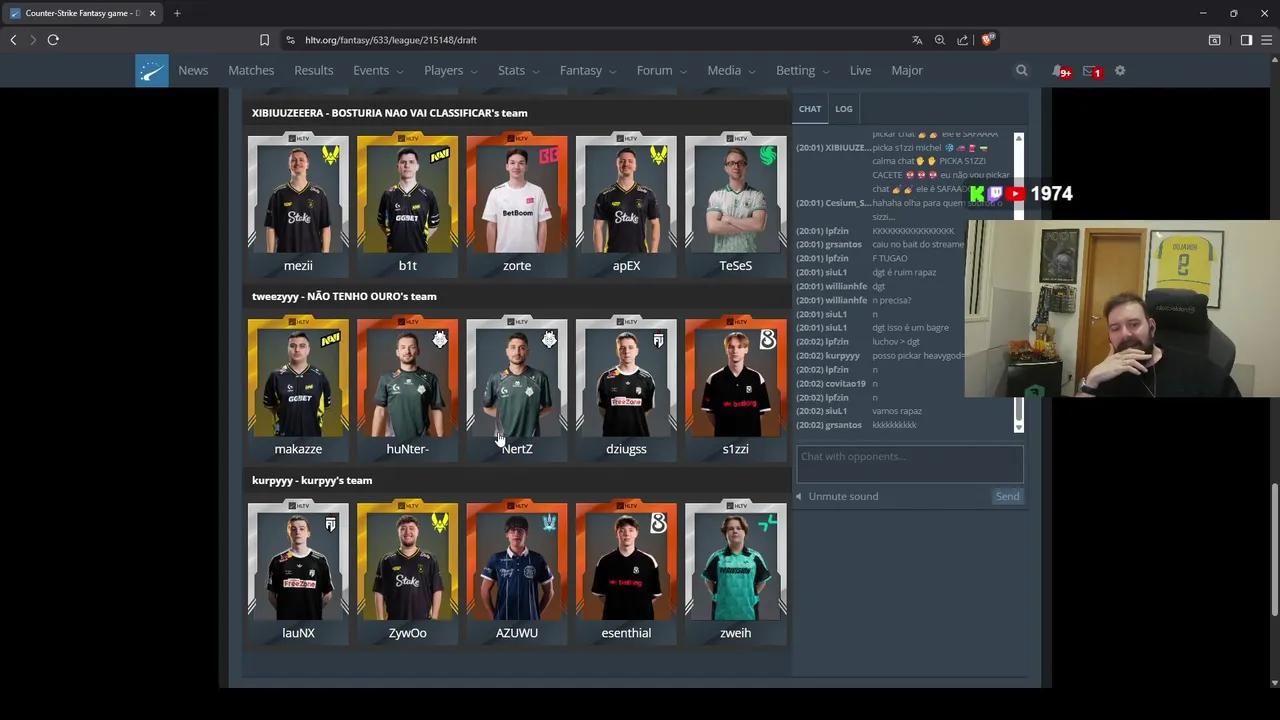Expand the Media dropdown
This screenshot has height=720, width=1280.
click(731, 71)
